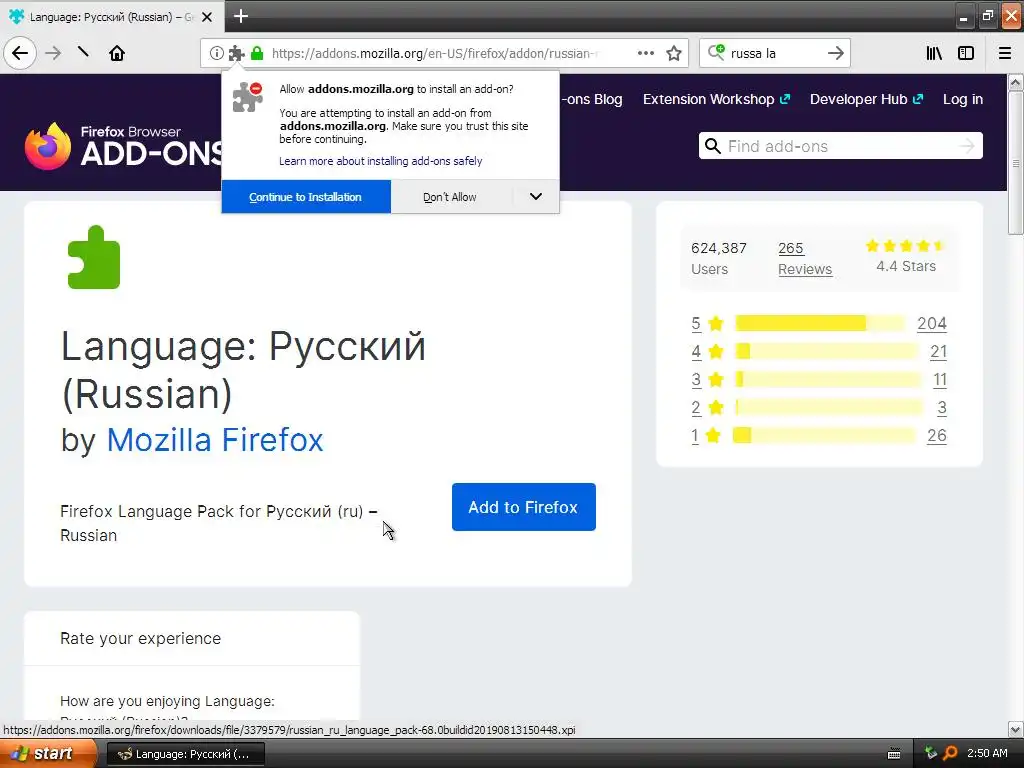Click the forward navigation arrow
The image size is (1024, 768).
[x=53, y=53]
